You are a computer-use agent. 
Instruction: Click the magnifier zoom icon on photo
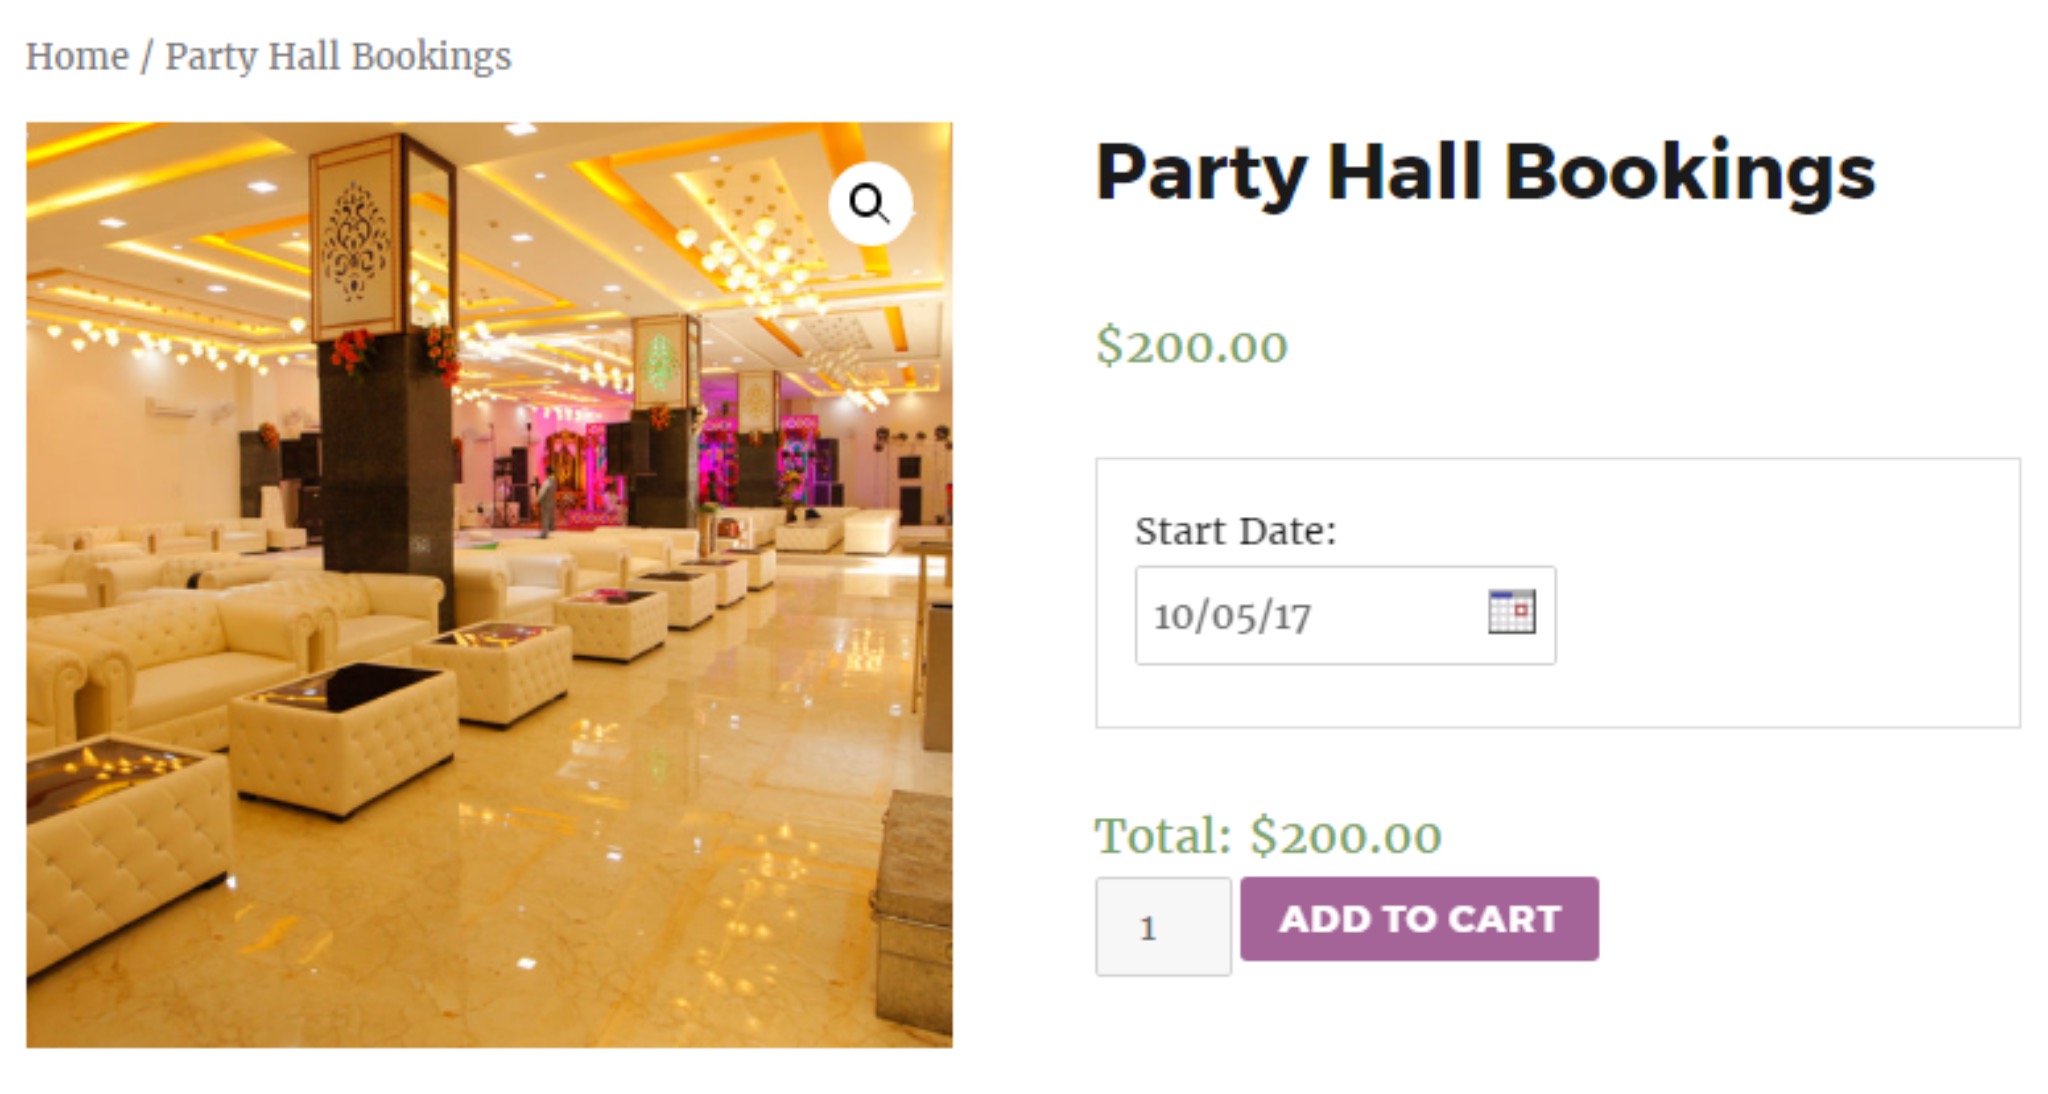coord(870,204)
